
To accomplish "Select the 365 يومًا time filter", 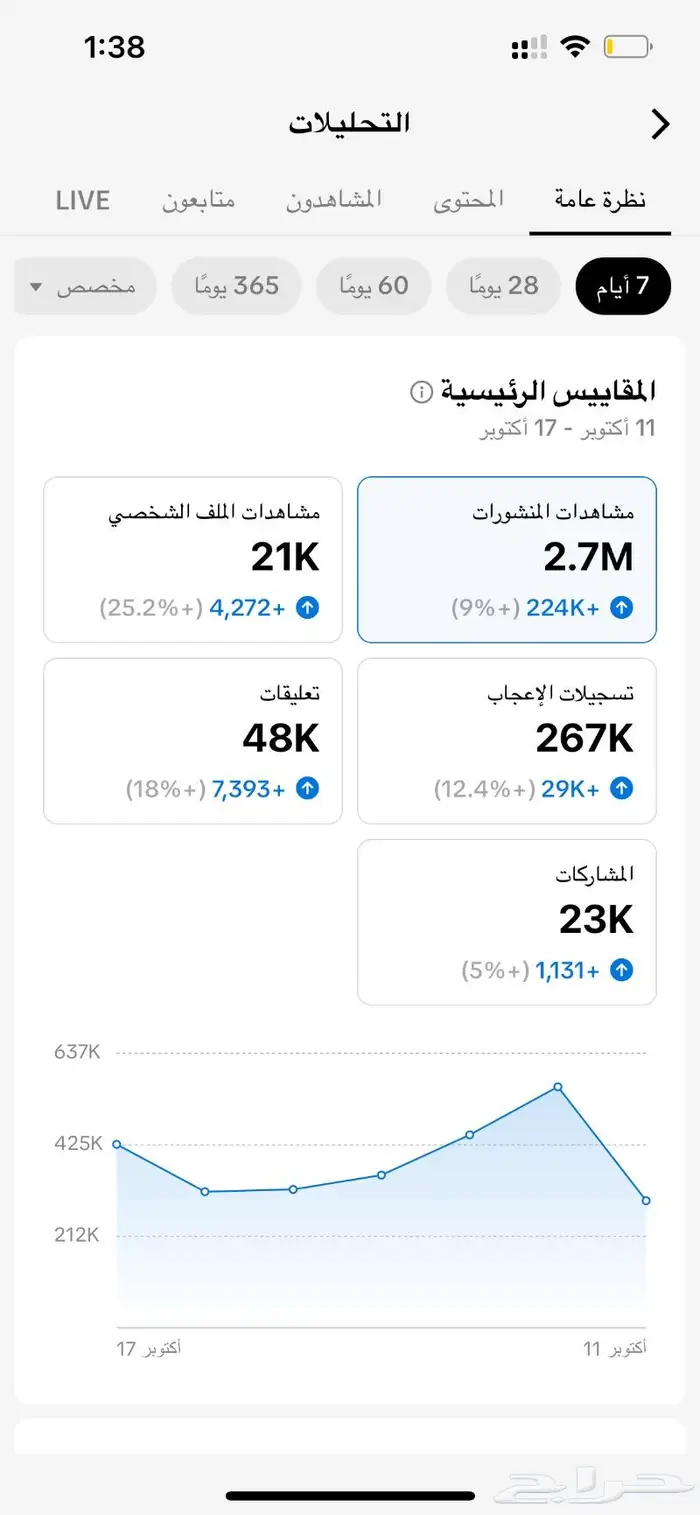I will (237, 286).
